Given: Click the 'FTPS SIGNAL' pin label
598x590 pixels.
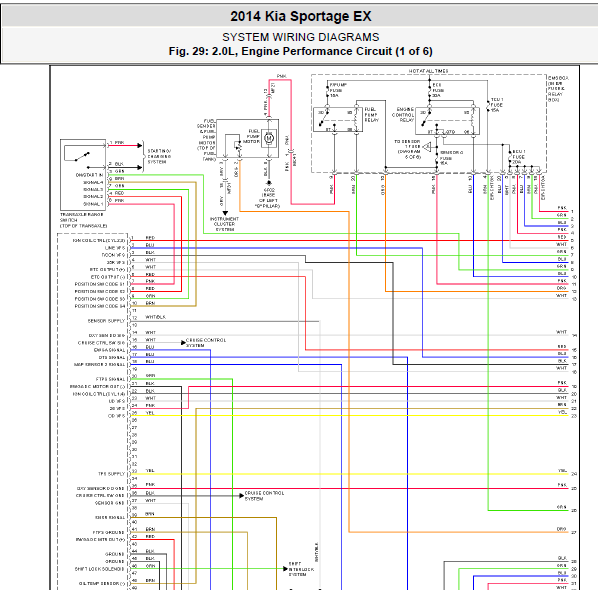Looking at the screenshot, I should 110,379.
